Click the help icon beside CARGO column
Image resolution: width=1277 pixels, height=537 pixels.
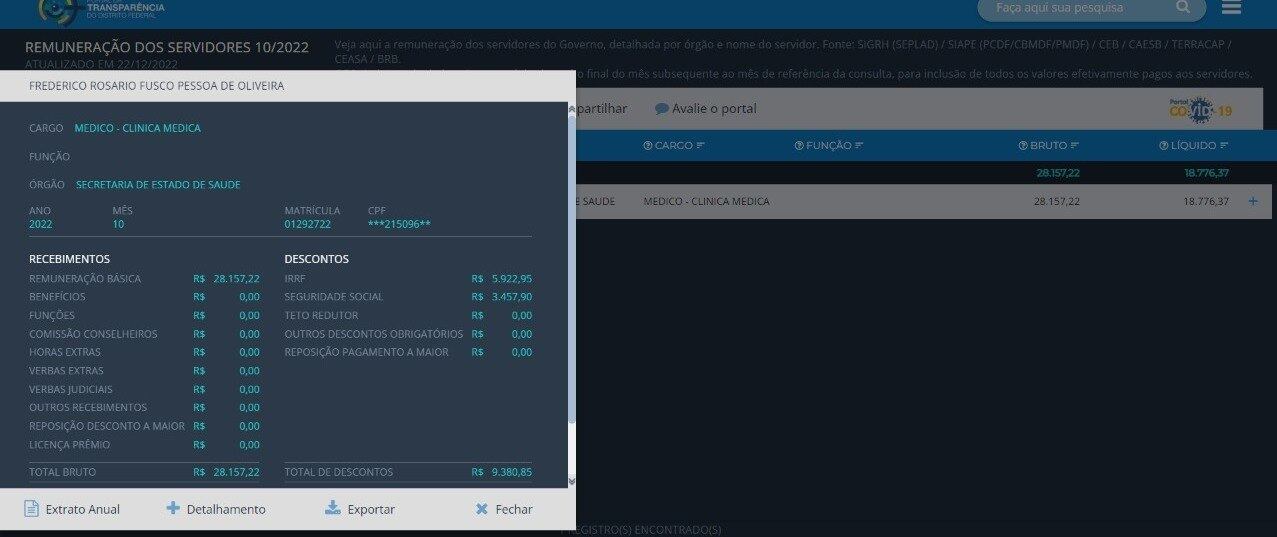click(x=647, y=146)
